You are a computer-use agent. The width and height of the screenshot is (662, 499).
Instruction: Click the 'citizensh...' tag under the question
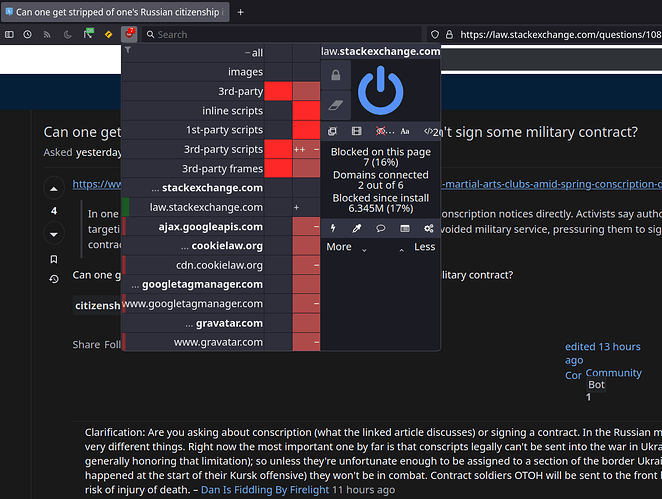pyautogui.click(x=98, y=306)
